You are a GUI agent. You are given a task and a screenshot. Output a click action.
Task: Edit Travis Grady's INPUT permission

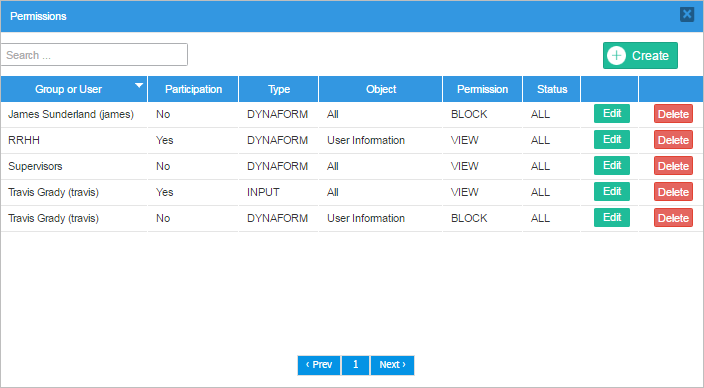612,192
